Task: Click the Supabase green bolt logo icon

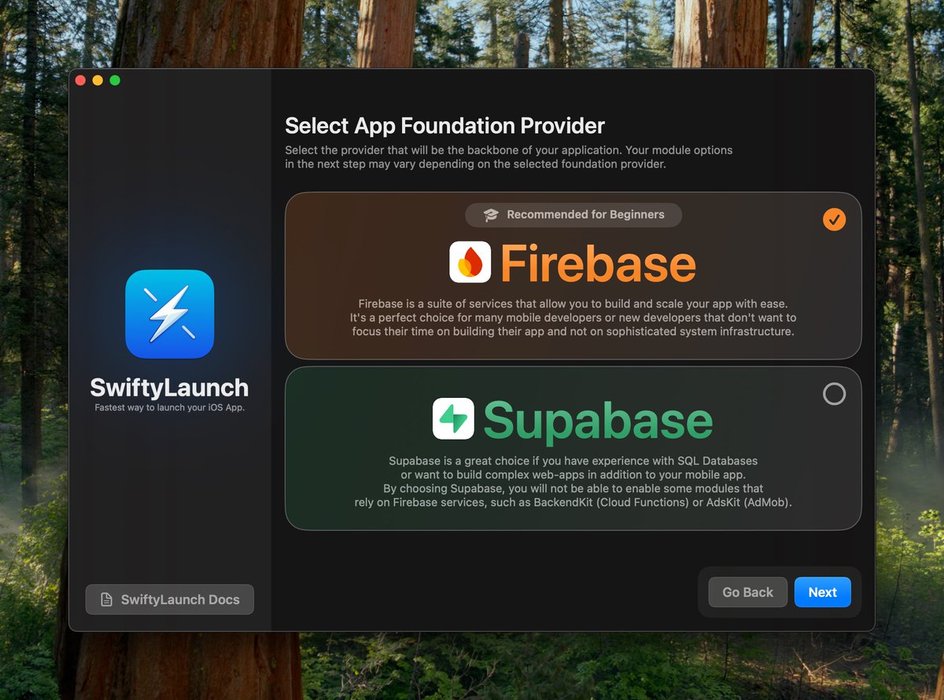Action: pos(453,418)
